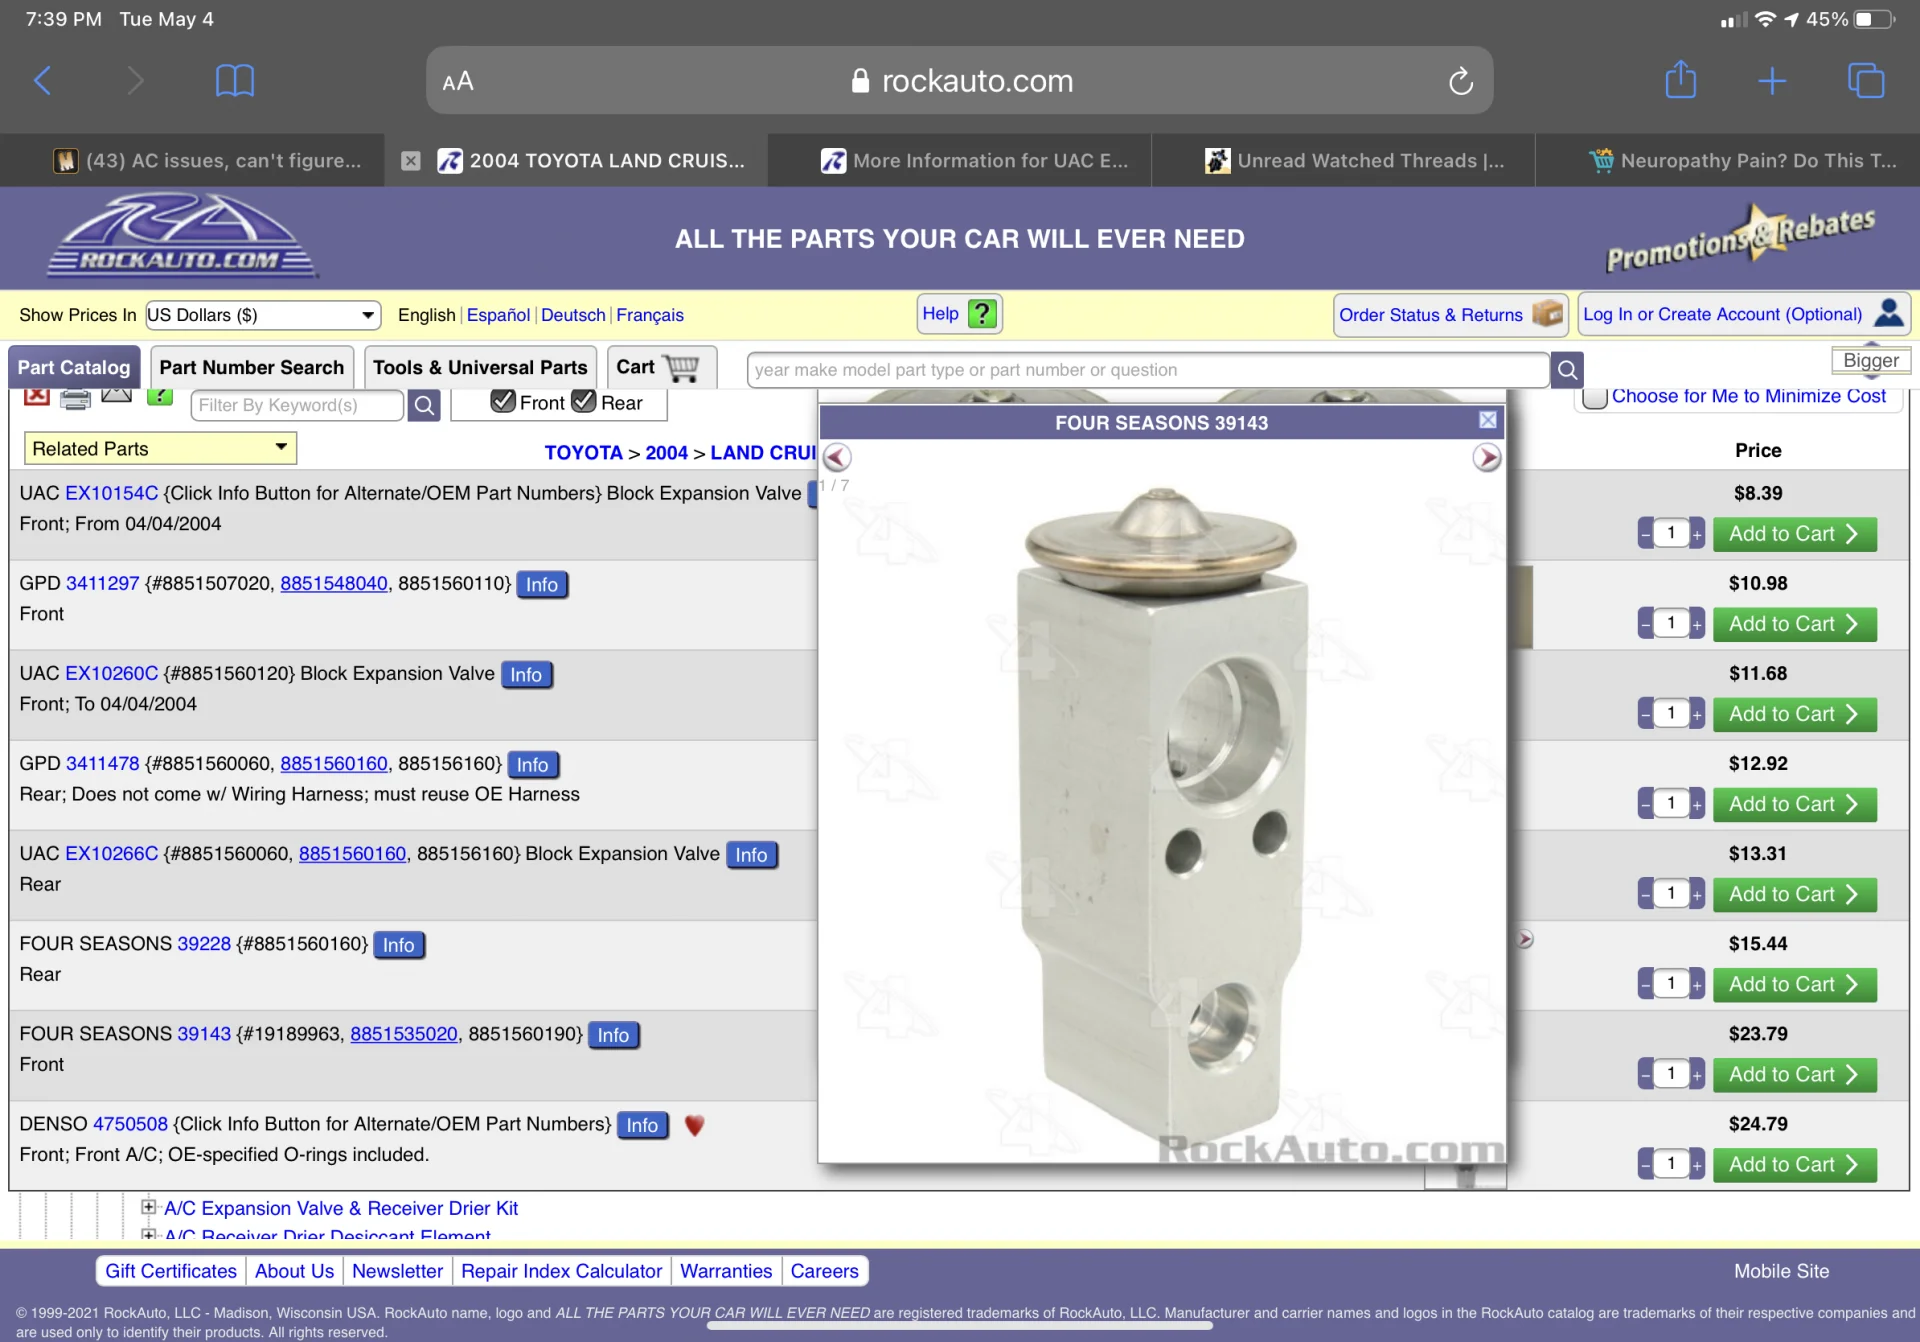The height and width of the screenshot is (1342, 1920).
Task: Click the 2004 breadcrumb link
Action: coord(666,453)
